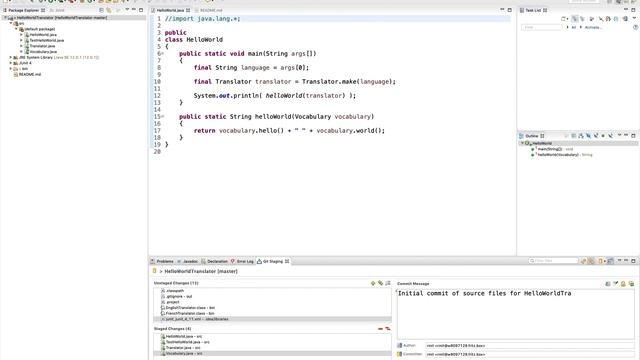Image resolution: width=640 pixels, height=360 pixels.
Task: Select Translator.java in Package Explorer tree
Action: [39, 46]
